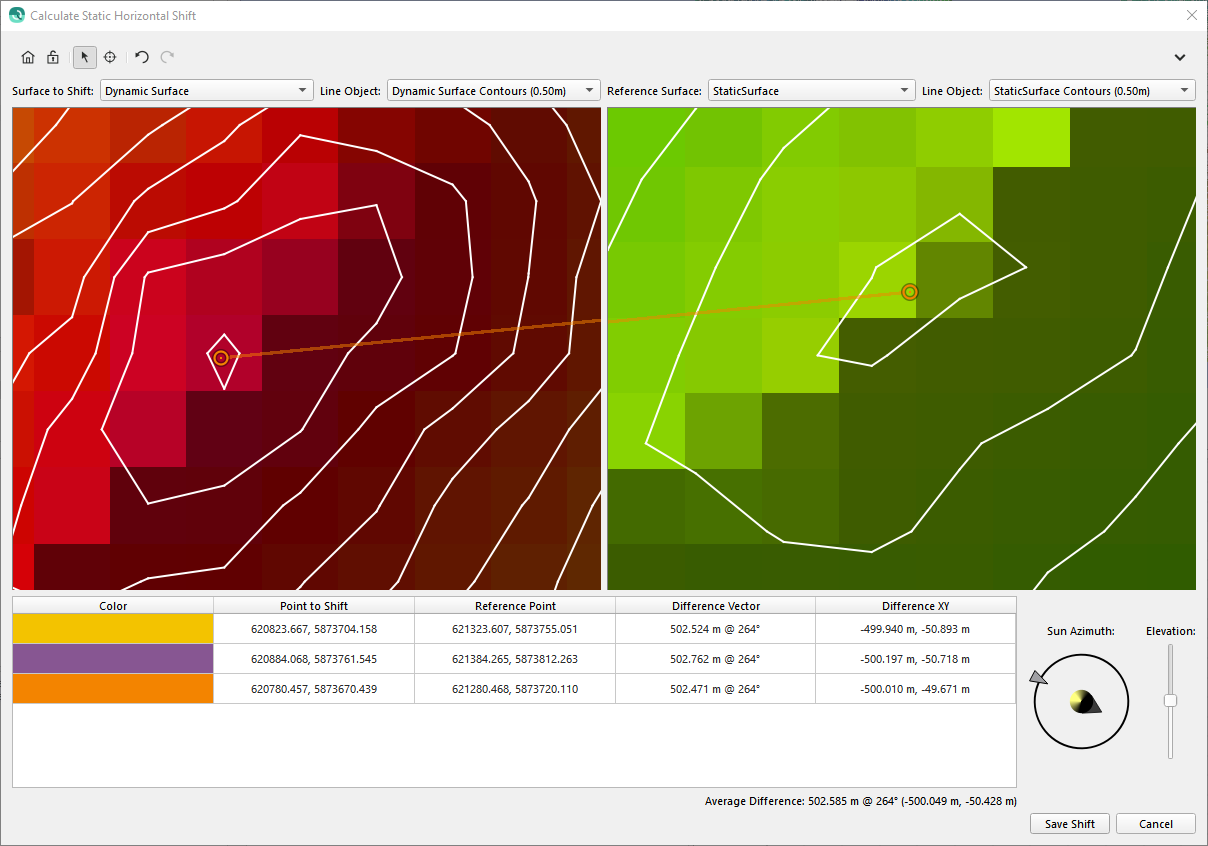Select the purple color swatch row
This screenshot has width=1208, height=846.
[x=113, y=659]
